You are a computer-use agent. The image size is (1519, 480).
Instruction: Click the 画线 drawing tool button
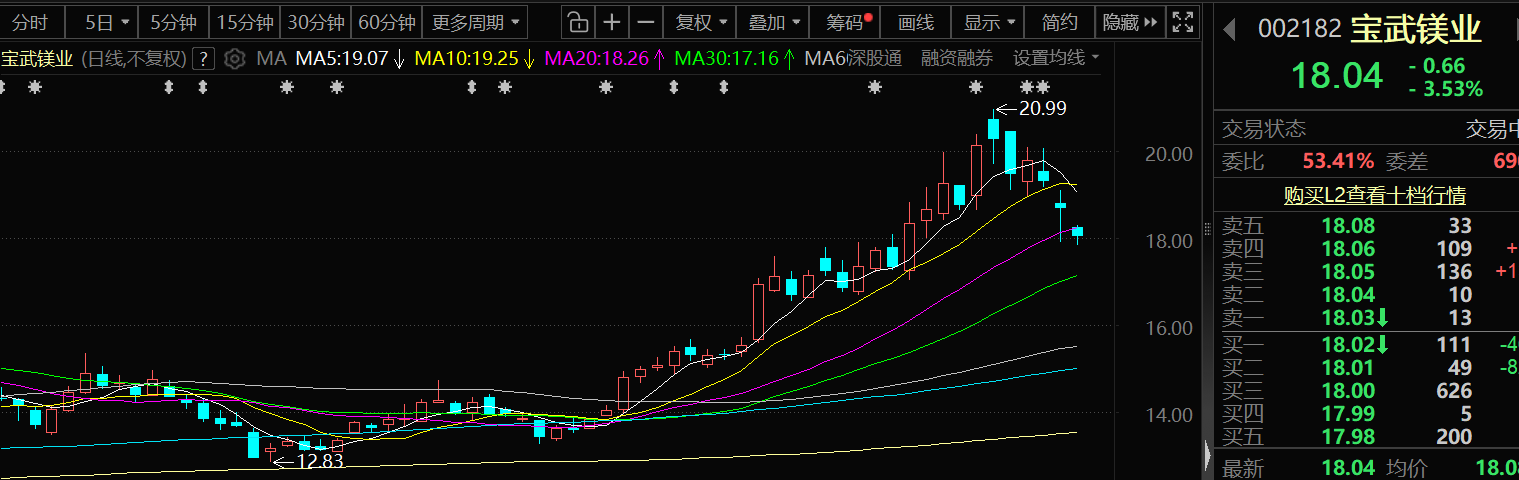(916, 22)
